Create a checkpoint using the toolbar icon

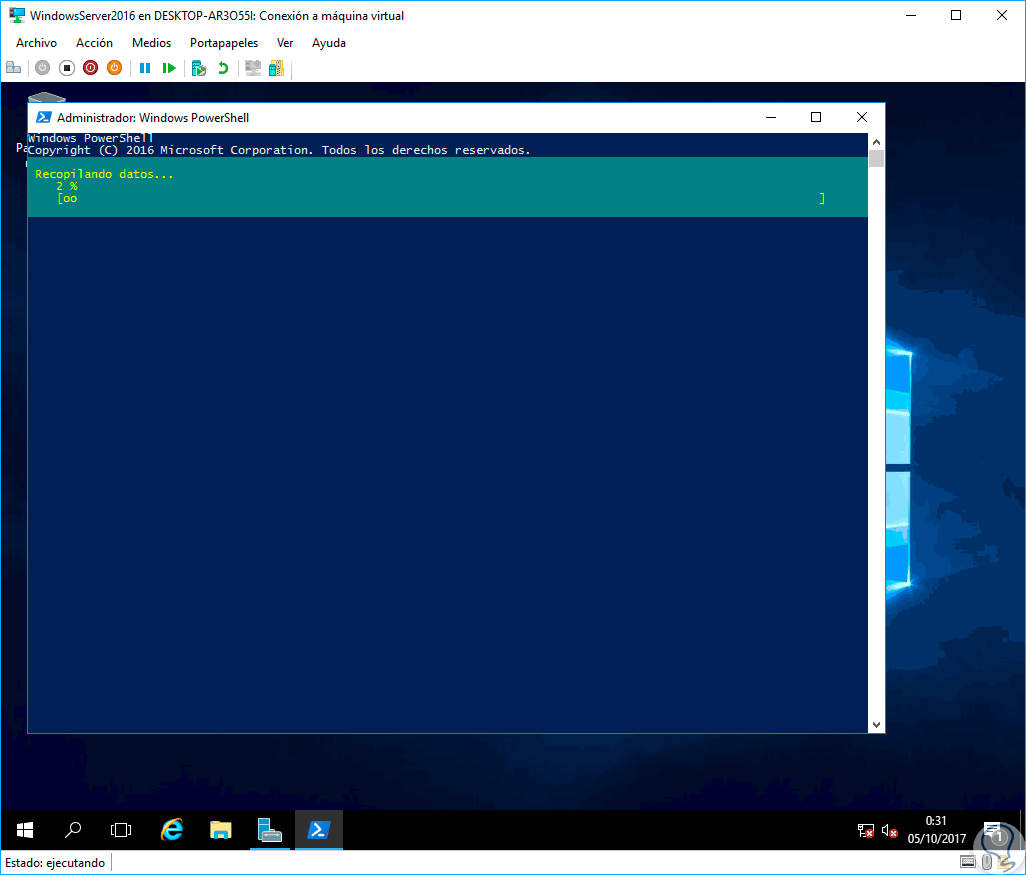coord(199,67)
